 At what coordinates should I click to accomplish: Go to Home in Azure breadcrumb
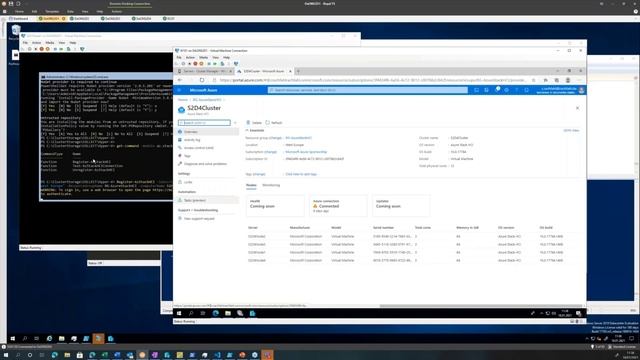182,100
